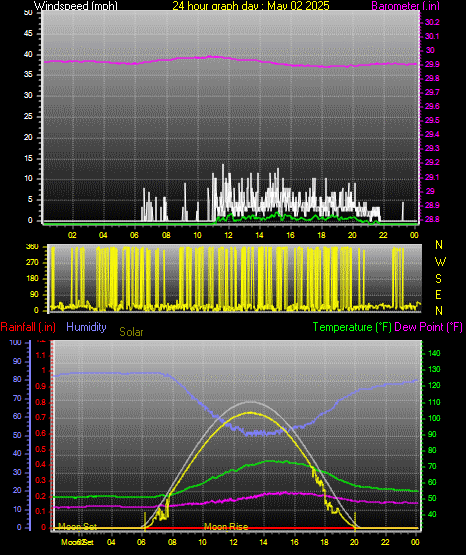This screenshot has width=466, height=555.
Task: Click the Humidity legend label
Action: (x=86, y=327)
